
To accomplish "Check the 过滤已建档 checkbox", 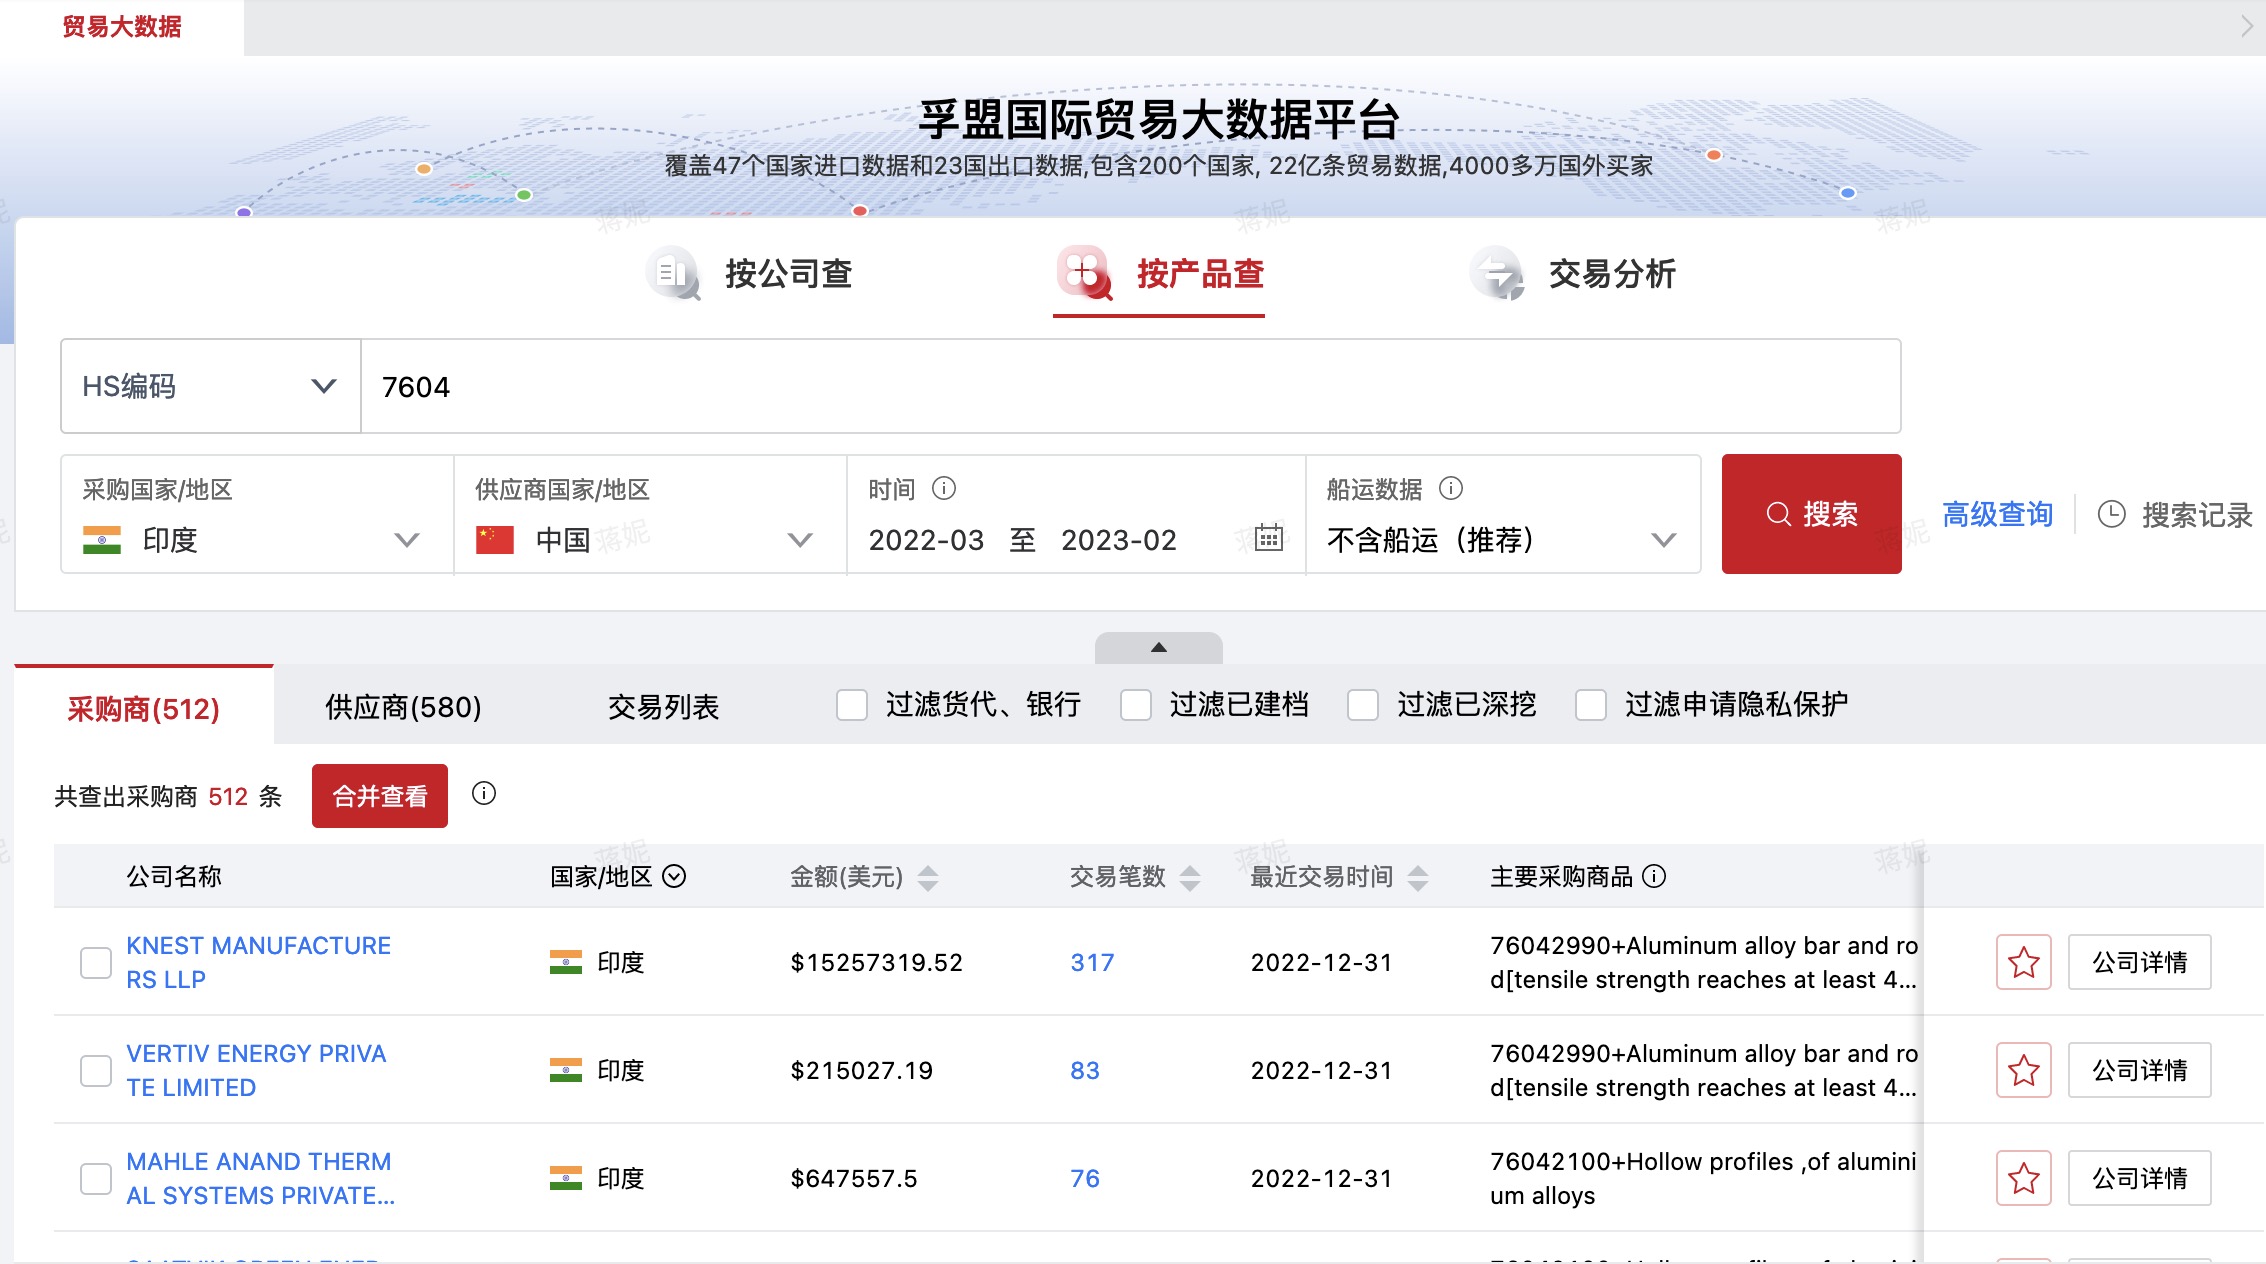I will pos(1136,705).
